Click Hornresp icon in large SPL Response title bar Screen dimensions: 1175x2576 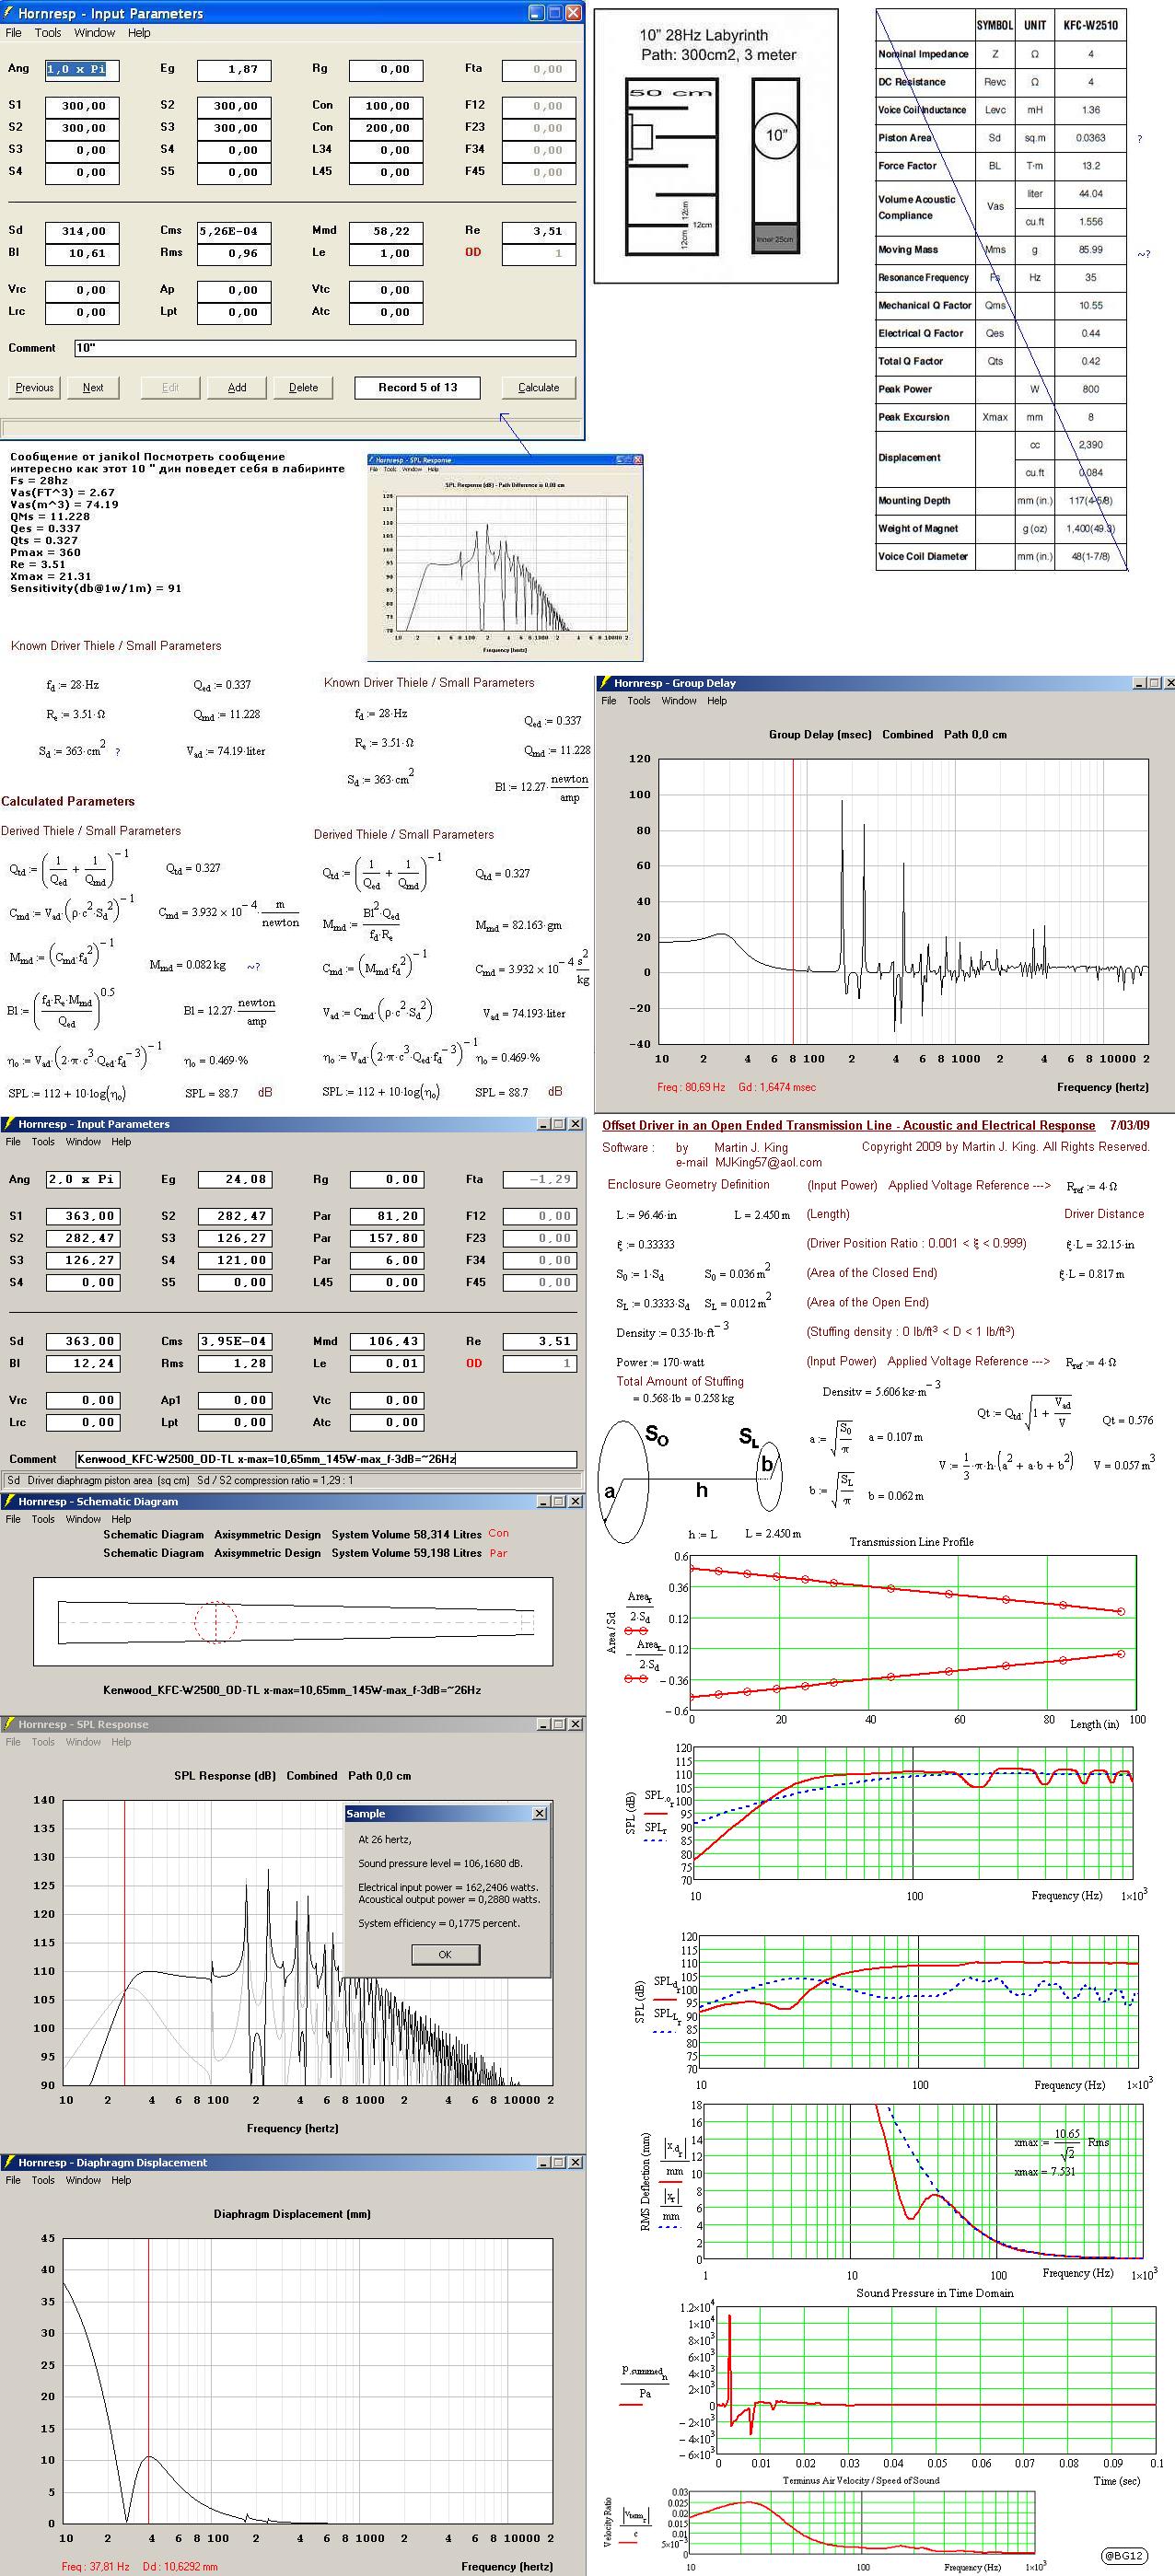point(9,1724)
